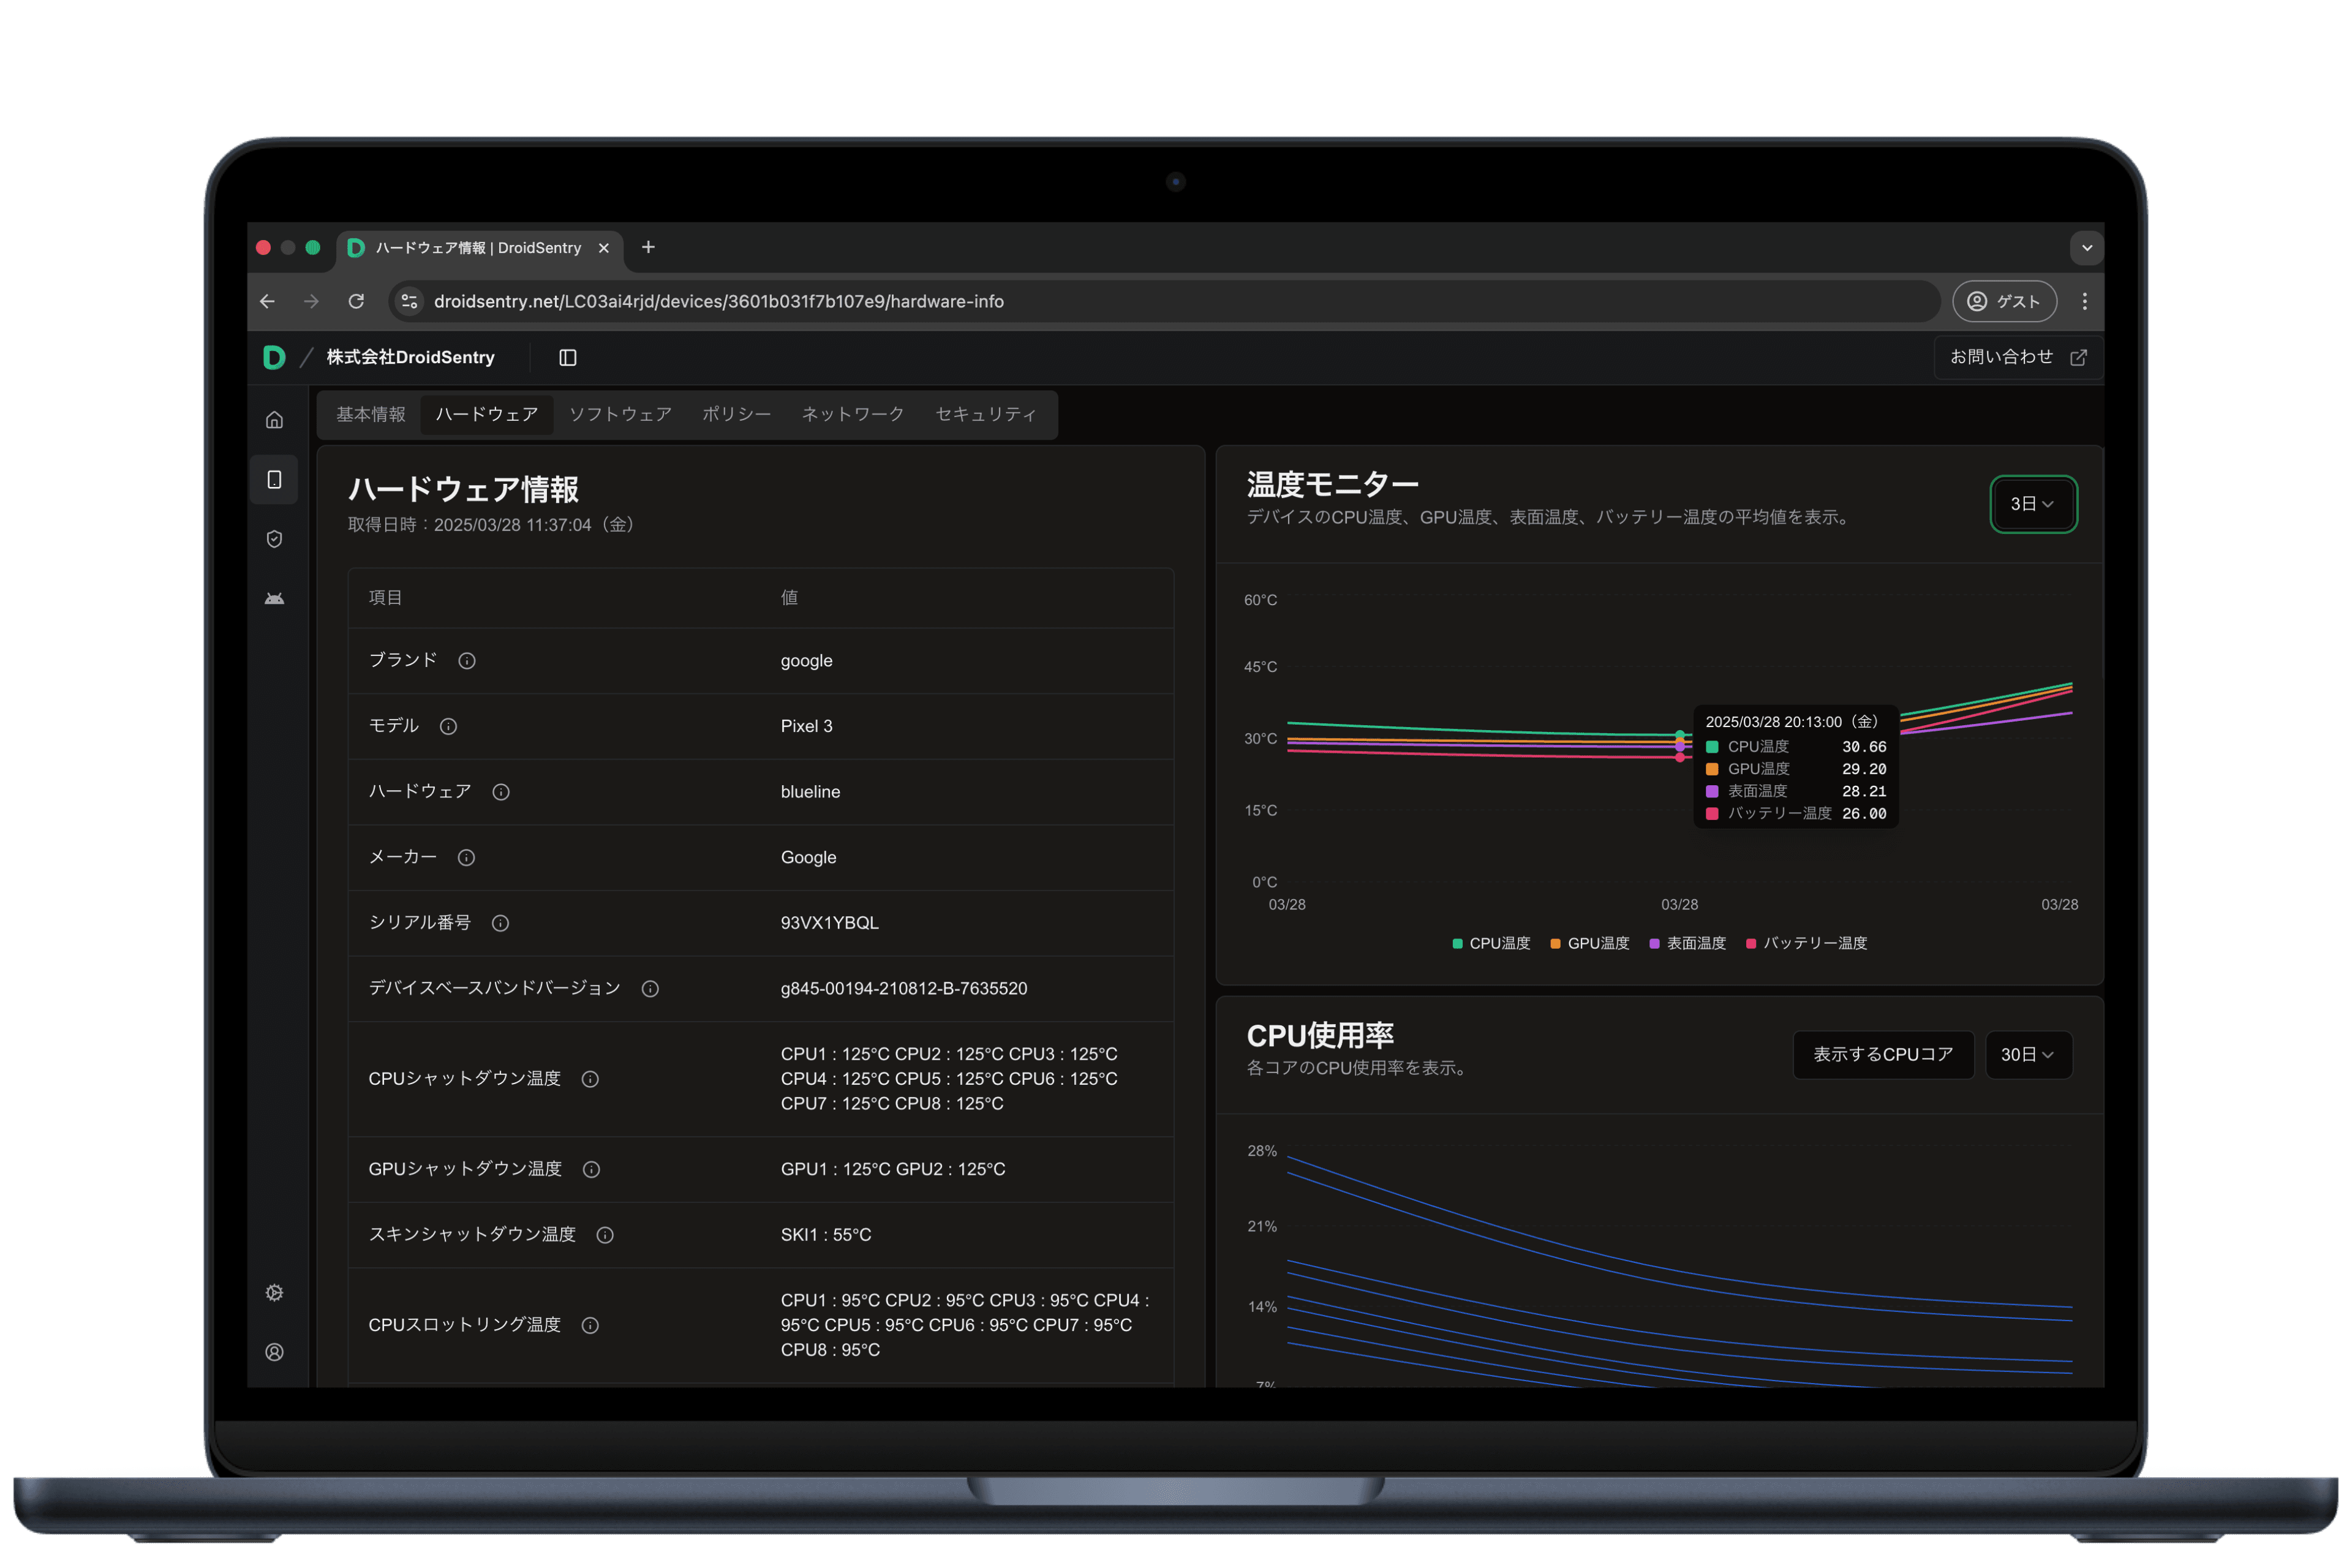Image resolution: width=2352 pixels, height=1568 pixels.
Task: Open the 表示するCPUコア selector
Action: [x=1883, y=1054]
